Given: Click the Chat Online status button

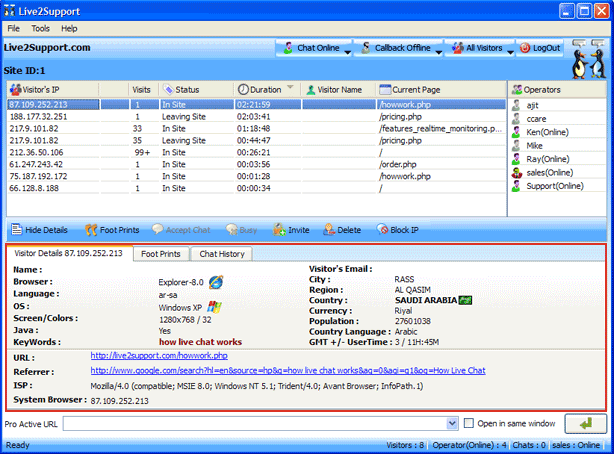Looking at the screenshot, I should 311,48.
